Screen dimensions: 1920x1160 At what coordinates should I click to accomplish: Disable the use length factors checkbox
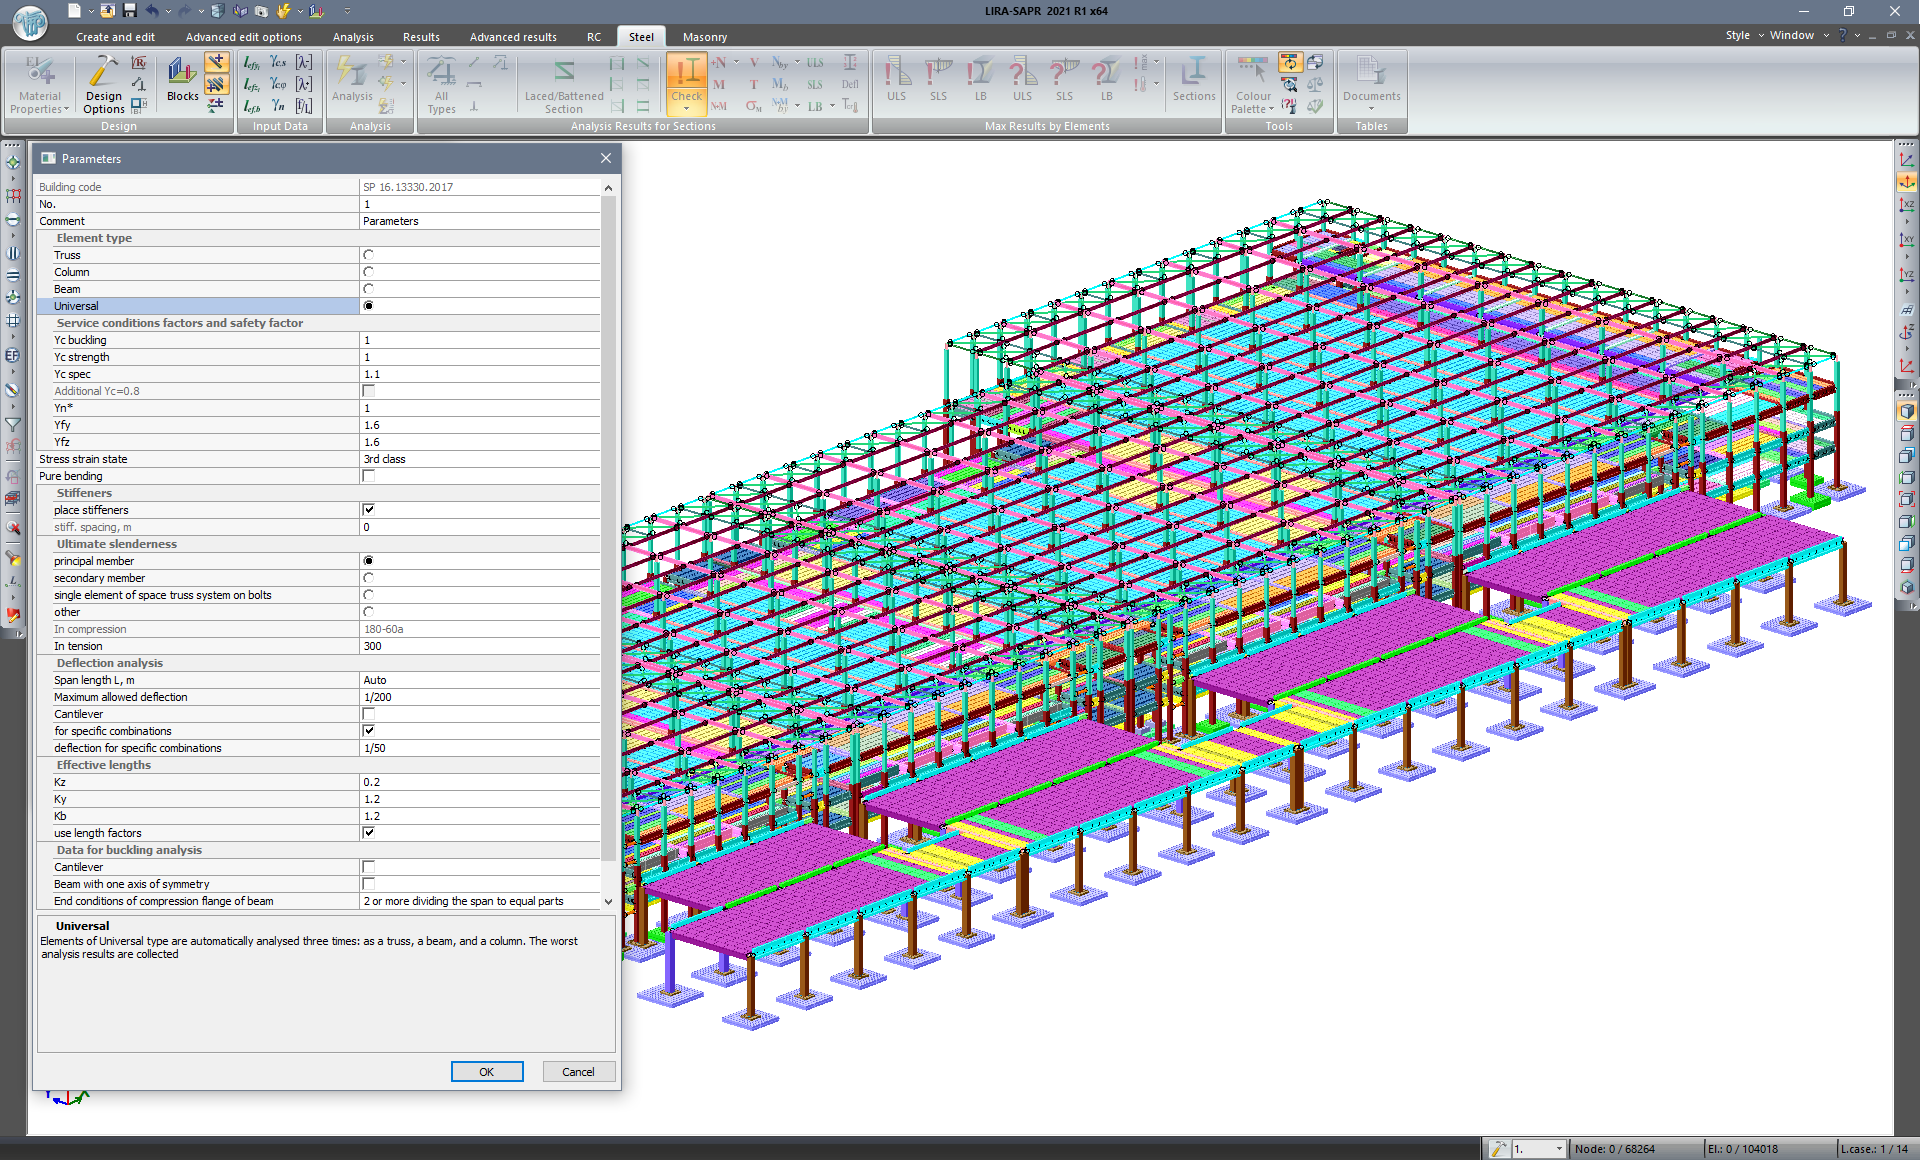pos(369,832)
